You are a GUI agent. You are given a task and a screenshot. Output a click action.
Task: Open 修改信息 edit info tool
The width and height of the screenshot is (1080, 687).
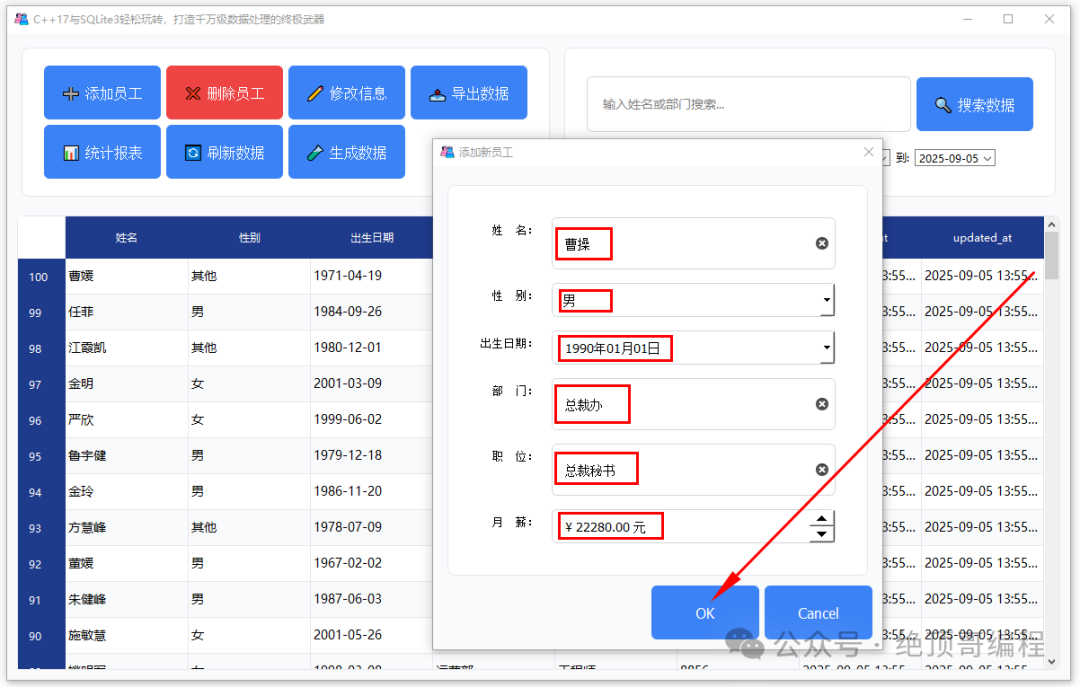[x=346, y=92]
